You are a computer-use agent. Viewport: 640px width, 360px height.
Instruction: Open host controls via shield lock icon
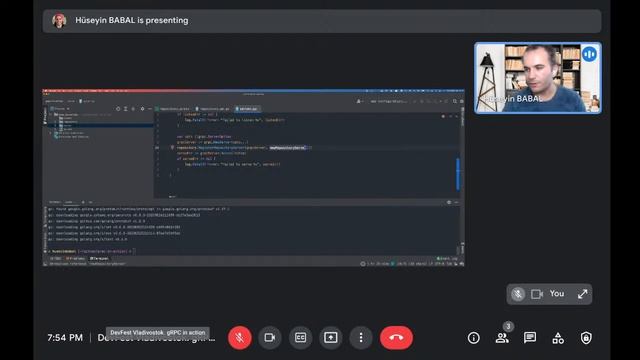pos(586,338)
